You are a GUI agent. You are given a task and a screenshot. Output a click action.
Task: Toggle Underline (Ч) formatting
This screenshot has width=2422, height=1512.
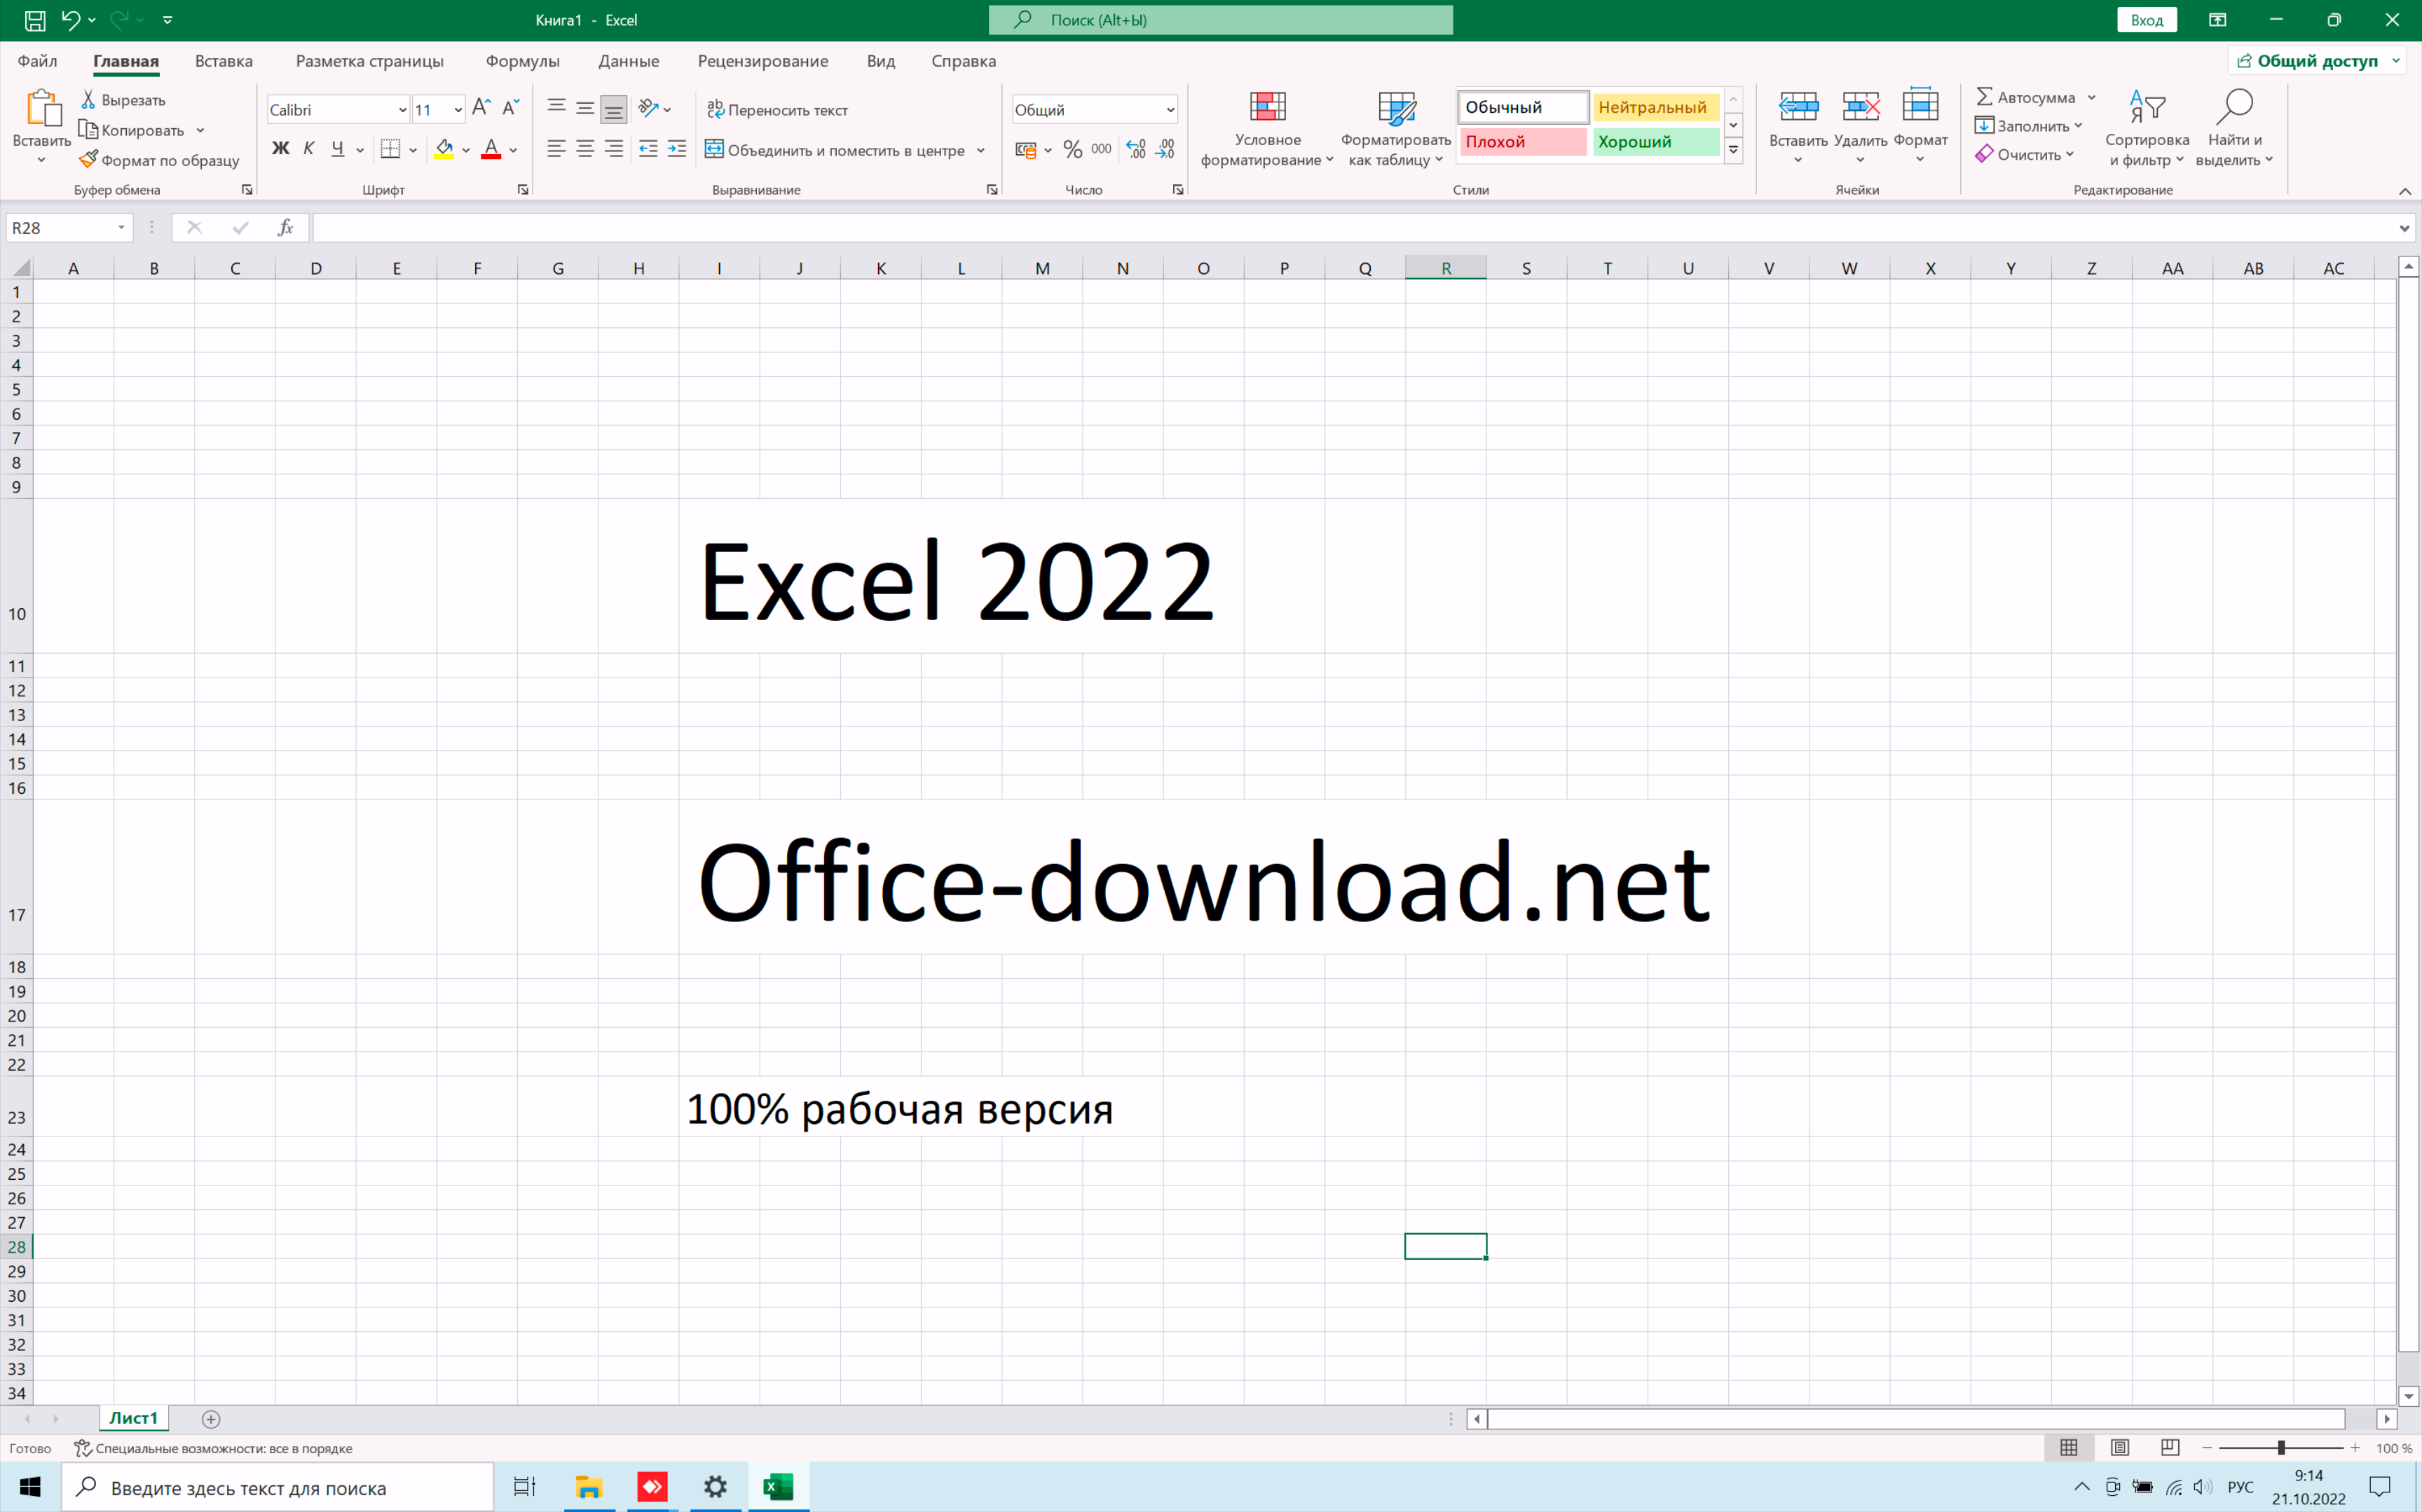pyautogui.click(x=338, y=149)
